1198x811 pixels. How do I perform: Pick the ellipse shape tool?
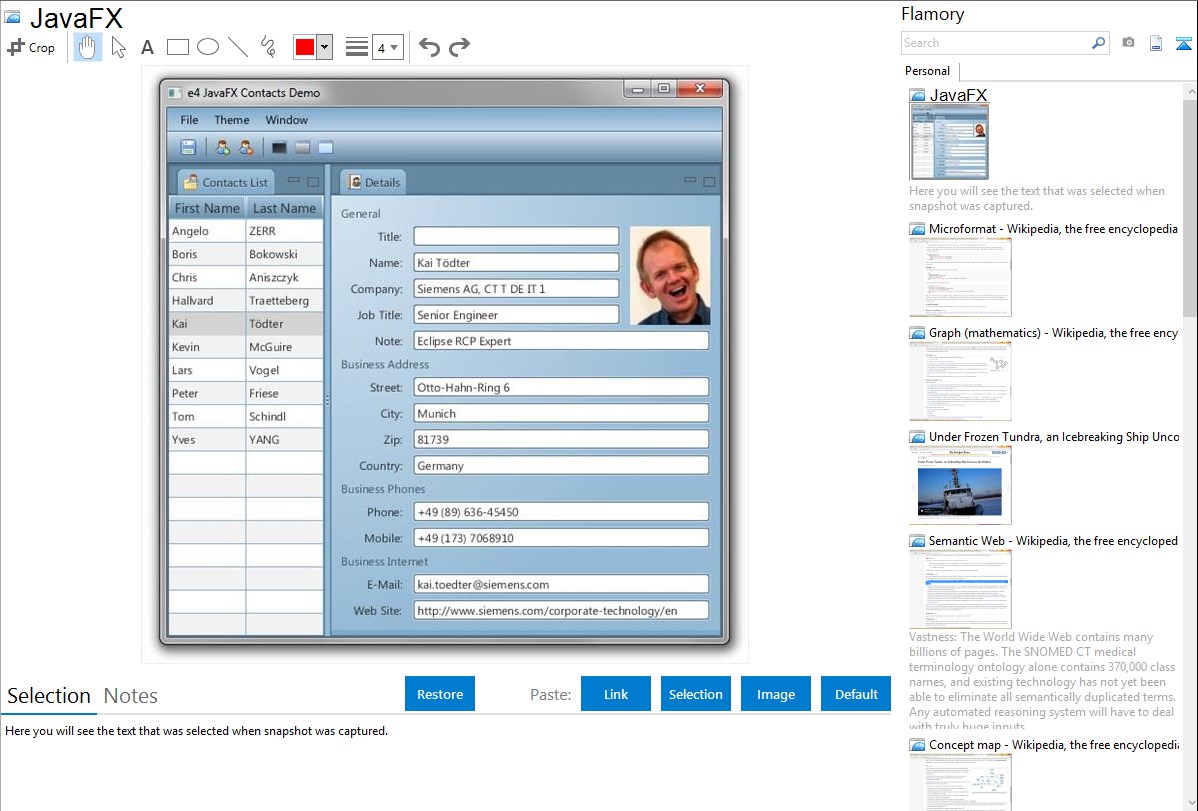[208, 47]
